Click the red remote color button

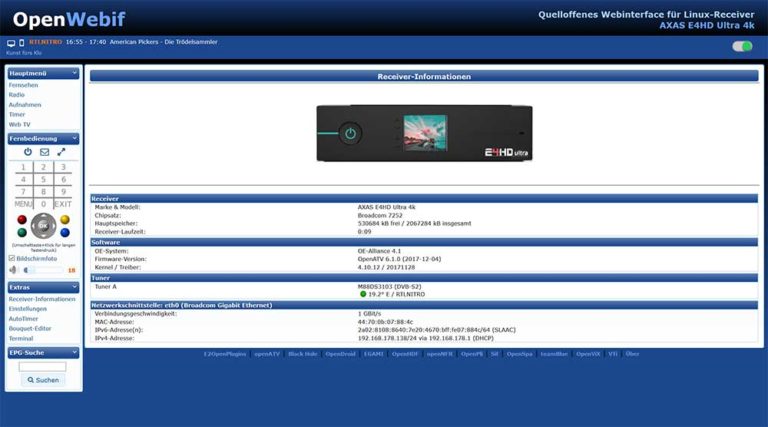click(x=22, y=219)
